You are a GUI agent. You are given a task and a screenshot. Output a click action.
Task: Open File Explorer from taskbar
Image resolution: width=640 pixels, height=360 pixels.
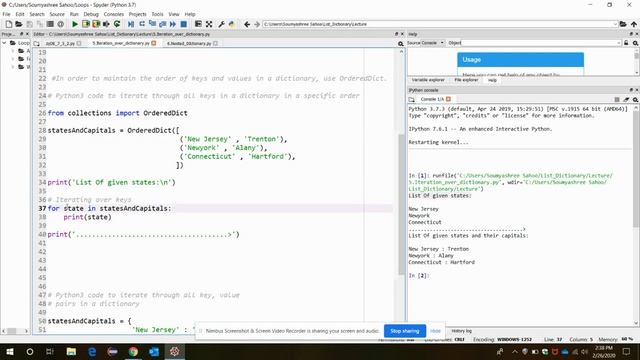(x=71, y=351)
